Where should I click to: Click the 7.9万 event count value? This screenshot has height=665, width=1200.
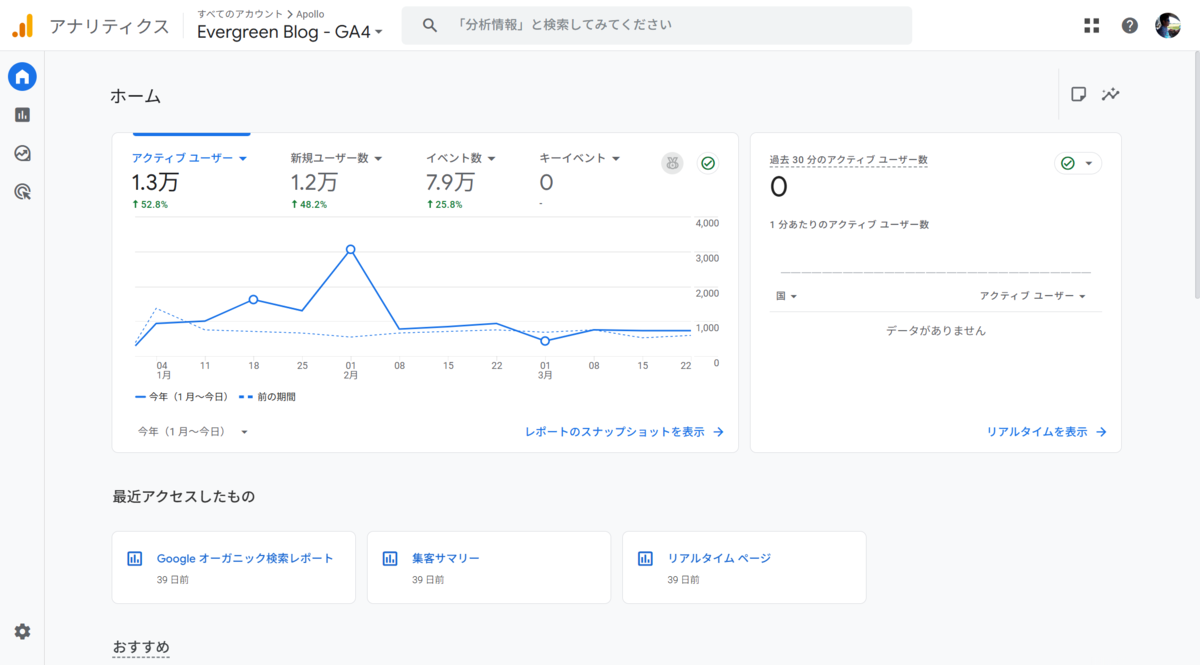449,183
